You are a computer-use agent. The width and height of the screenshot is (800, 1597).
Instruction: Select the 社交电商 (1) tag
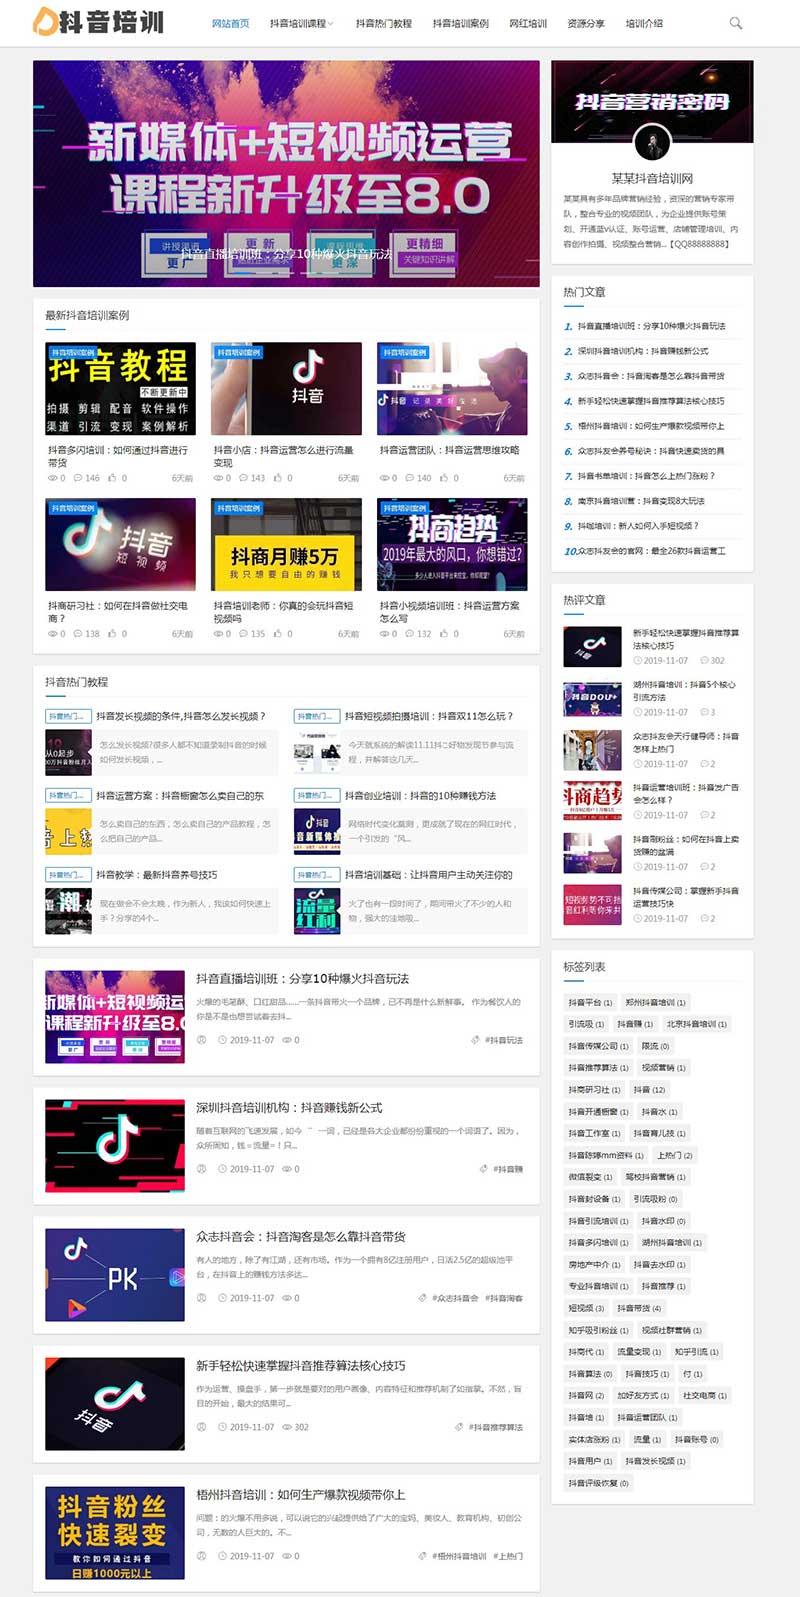pyautogui.click(x=705, y=1396)
